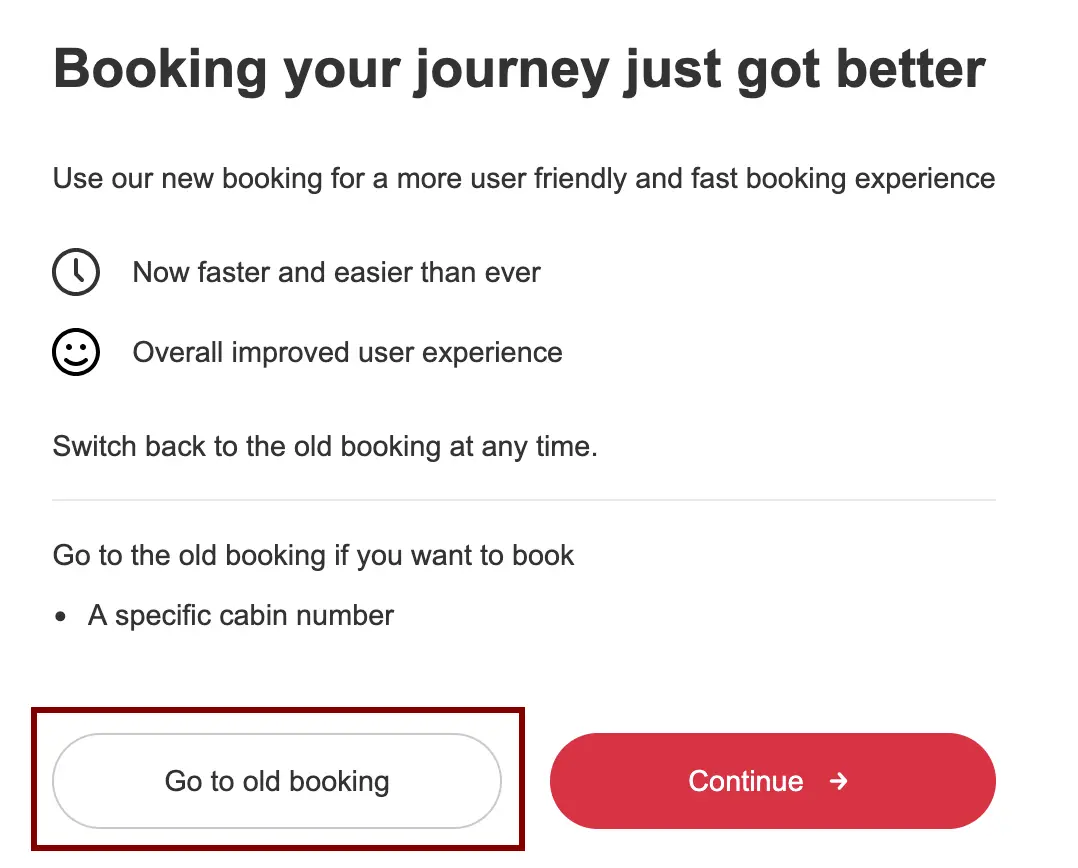Screen dimensions: 1078x868
Task: Click the clock icon
Action: pyautogui.click(x=76, y=272)
